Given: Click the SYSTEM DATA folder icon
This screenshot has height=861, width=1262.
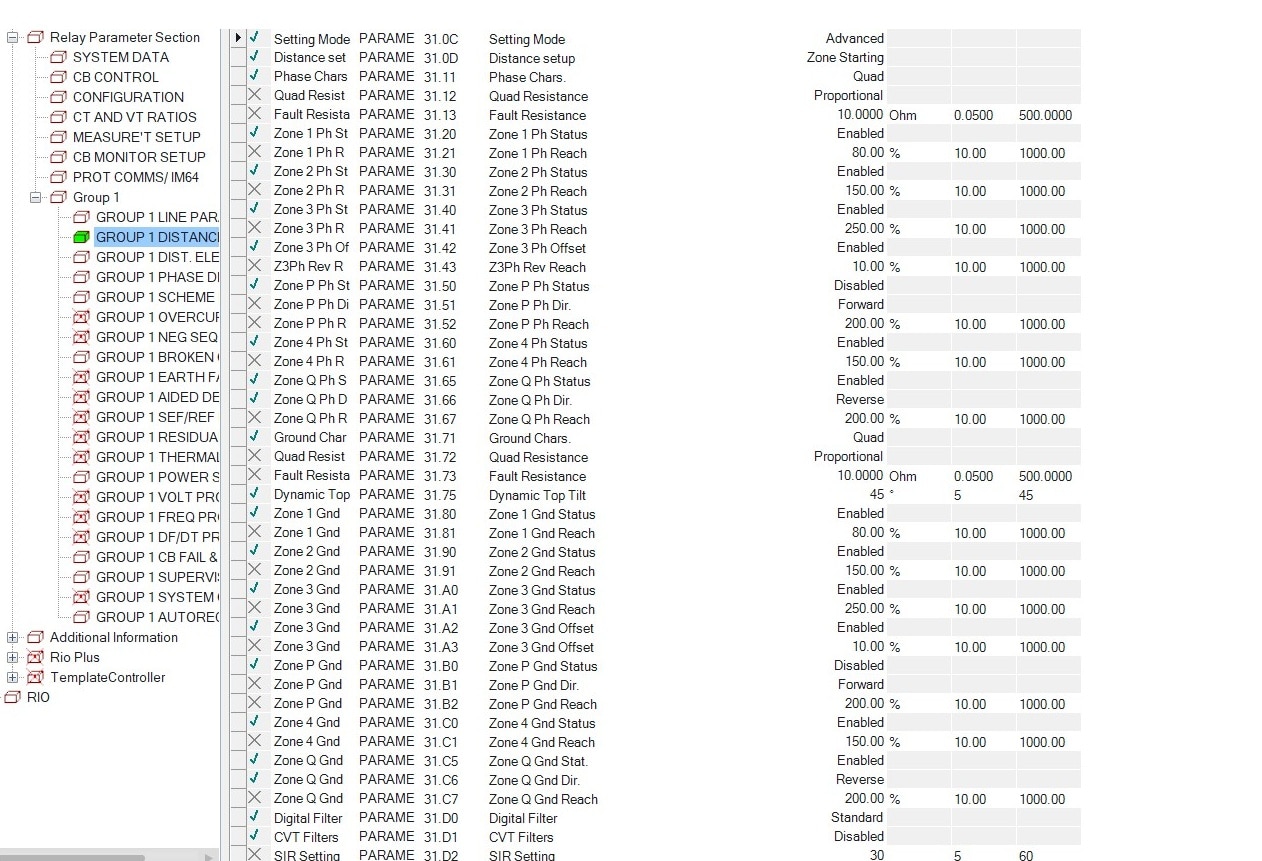Looking at the screenshot, I should [x=58, y=57].
